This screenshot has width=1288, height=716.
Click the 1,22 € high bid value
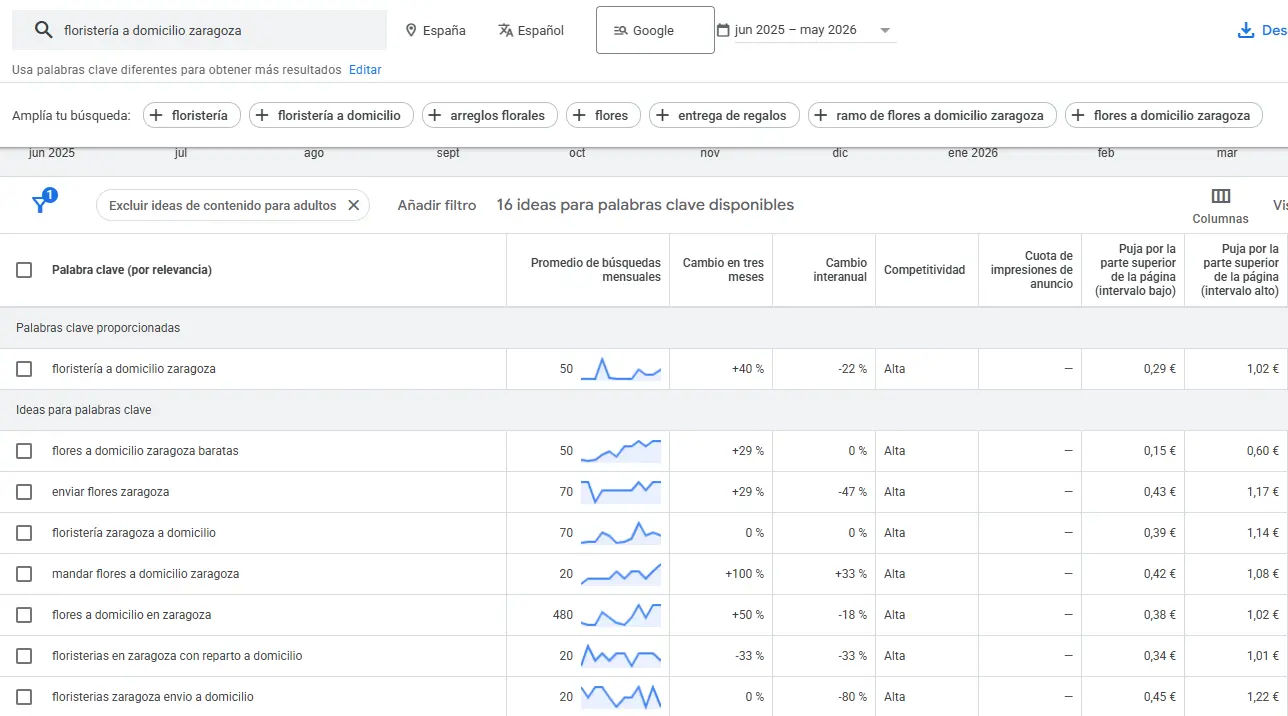point(1263,697)
